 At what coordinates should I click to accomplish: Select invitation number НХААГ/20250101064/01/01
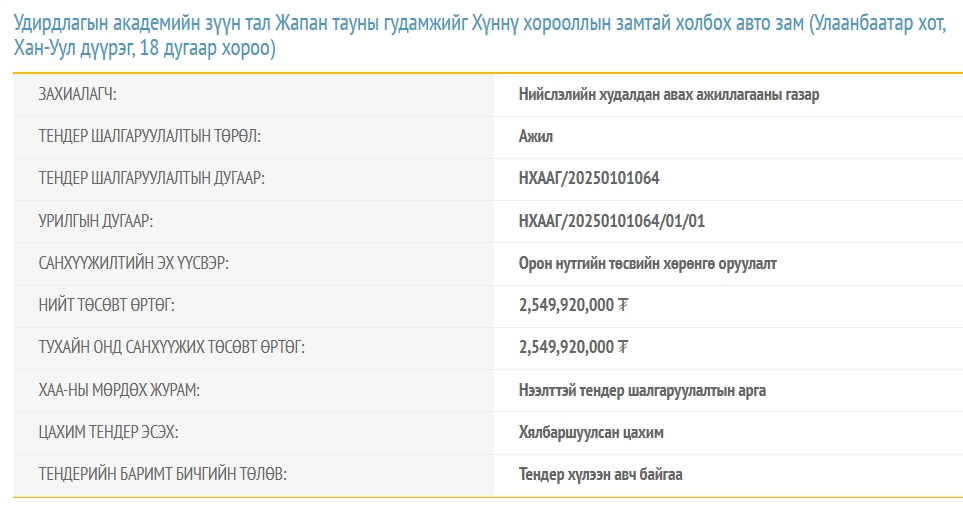coord(612,221)
